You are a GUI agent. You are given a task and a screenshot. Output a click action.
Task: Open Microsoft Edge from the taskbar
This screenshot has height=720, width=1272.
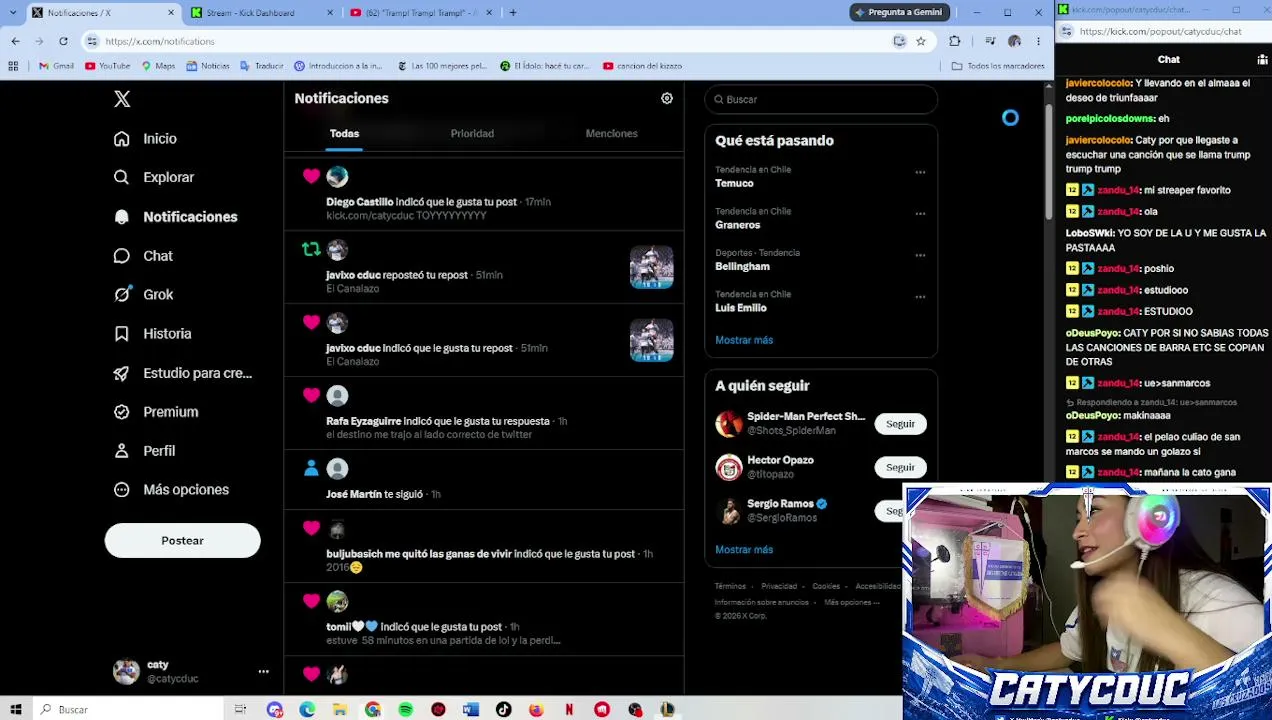coord(307,710)
